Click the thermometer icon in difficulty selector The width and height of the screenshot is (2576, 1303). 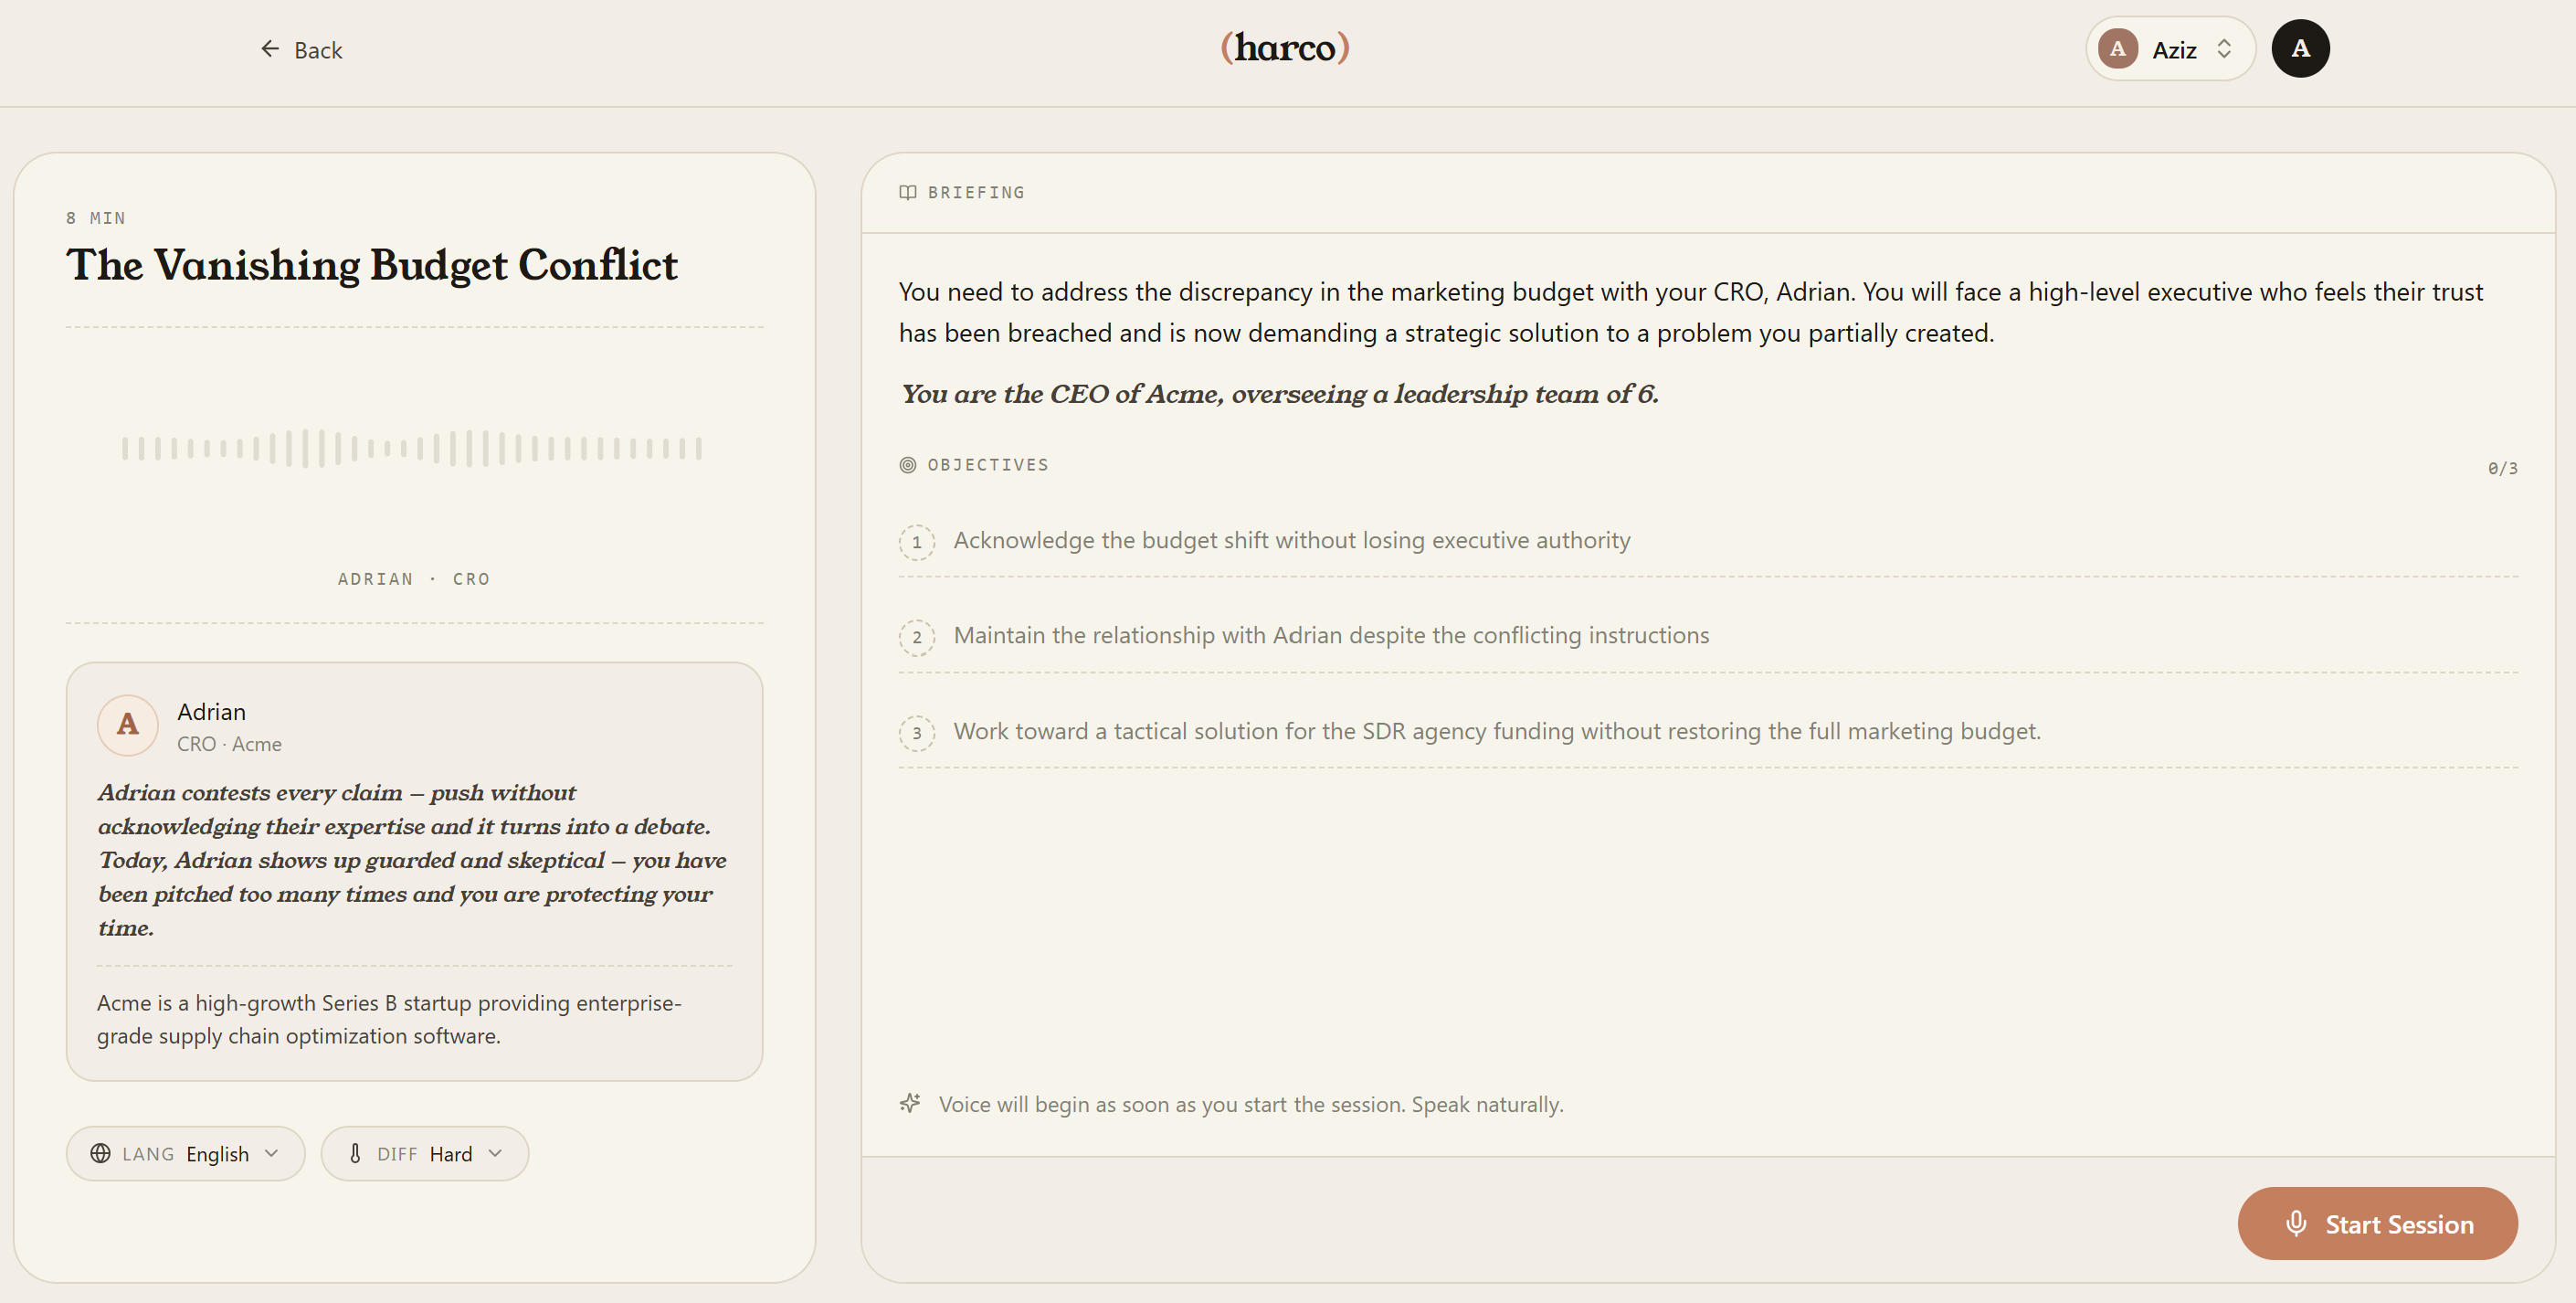[x=355, y=1153]
